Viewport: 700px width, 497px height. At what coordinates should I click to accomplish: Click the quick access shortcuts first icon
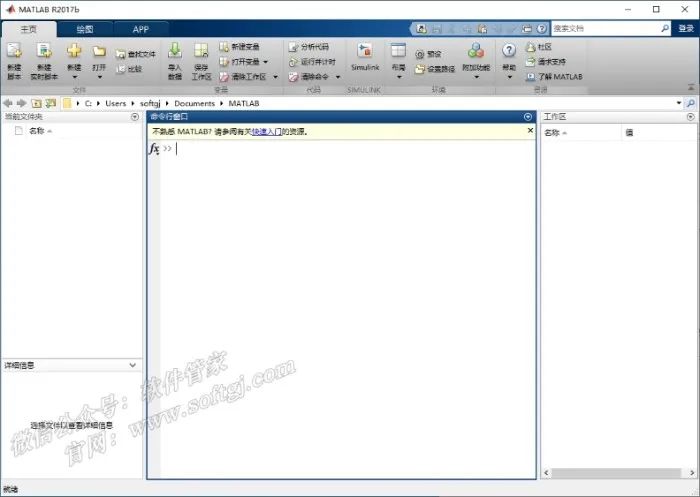[421, 29]
